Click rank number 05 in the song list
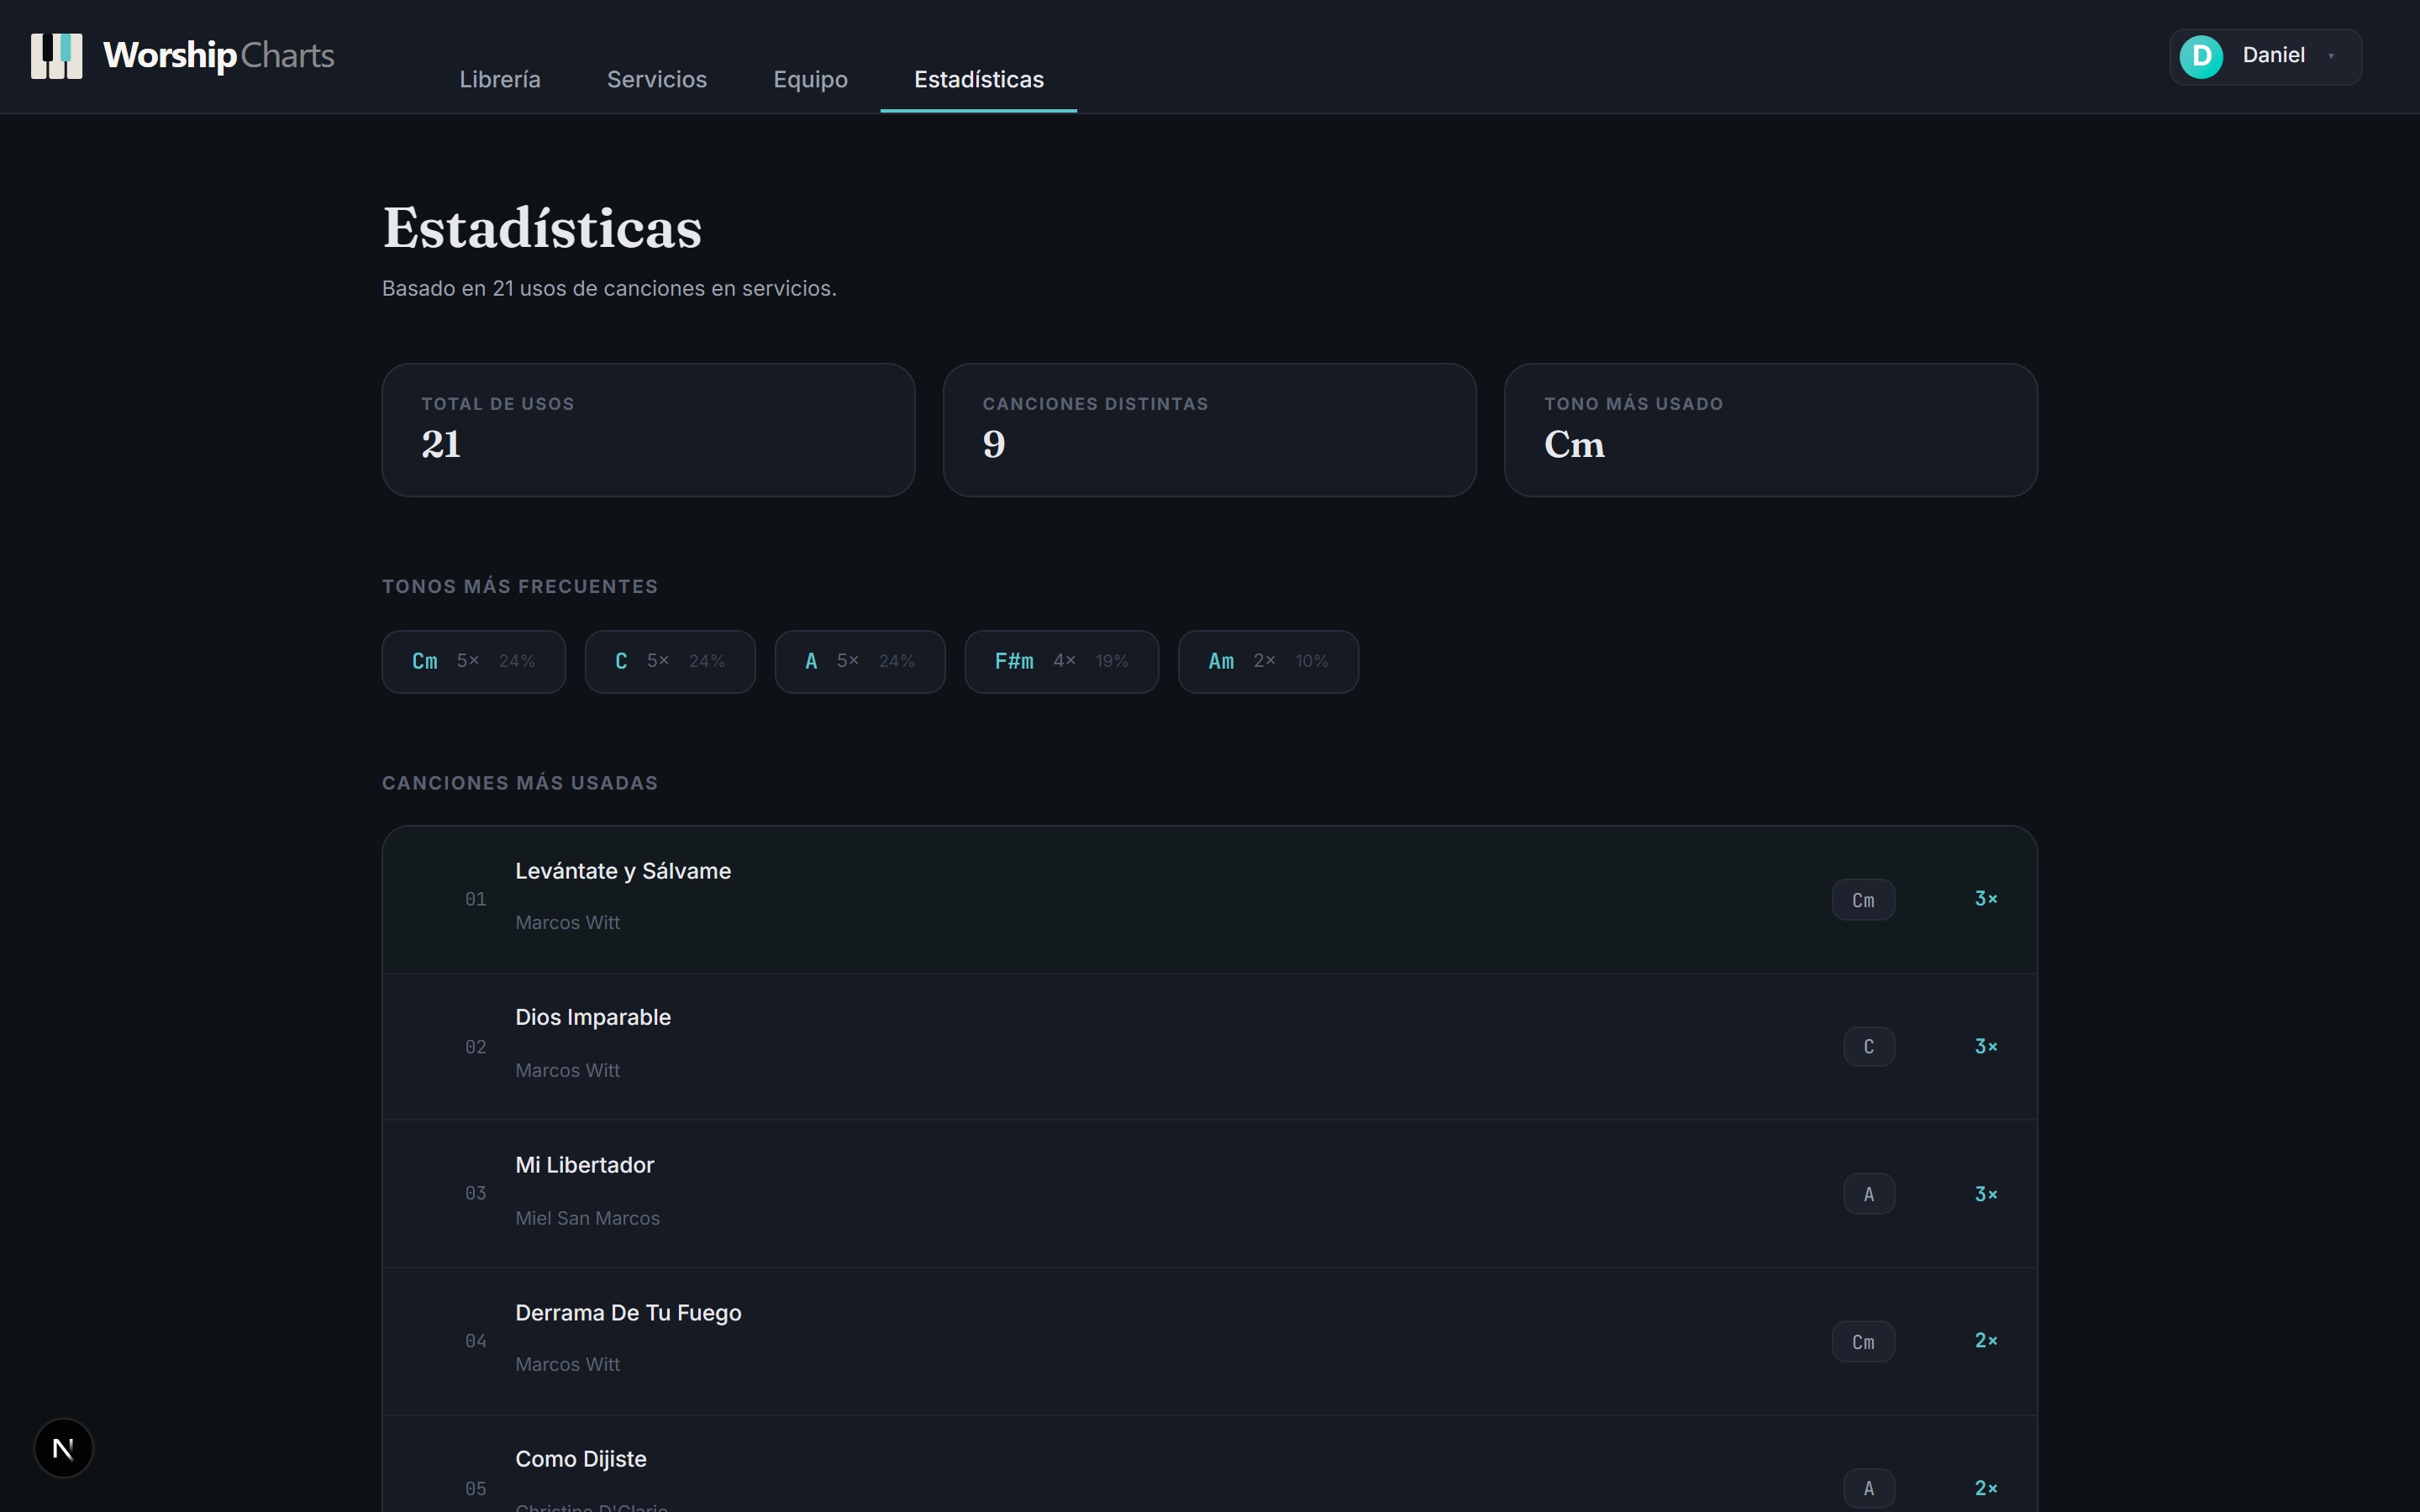This screenshot has height=1512, width=2420. [476, 1489]
